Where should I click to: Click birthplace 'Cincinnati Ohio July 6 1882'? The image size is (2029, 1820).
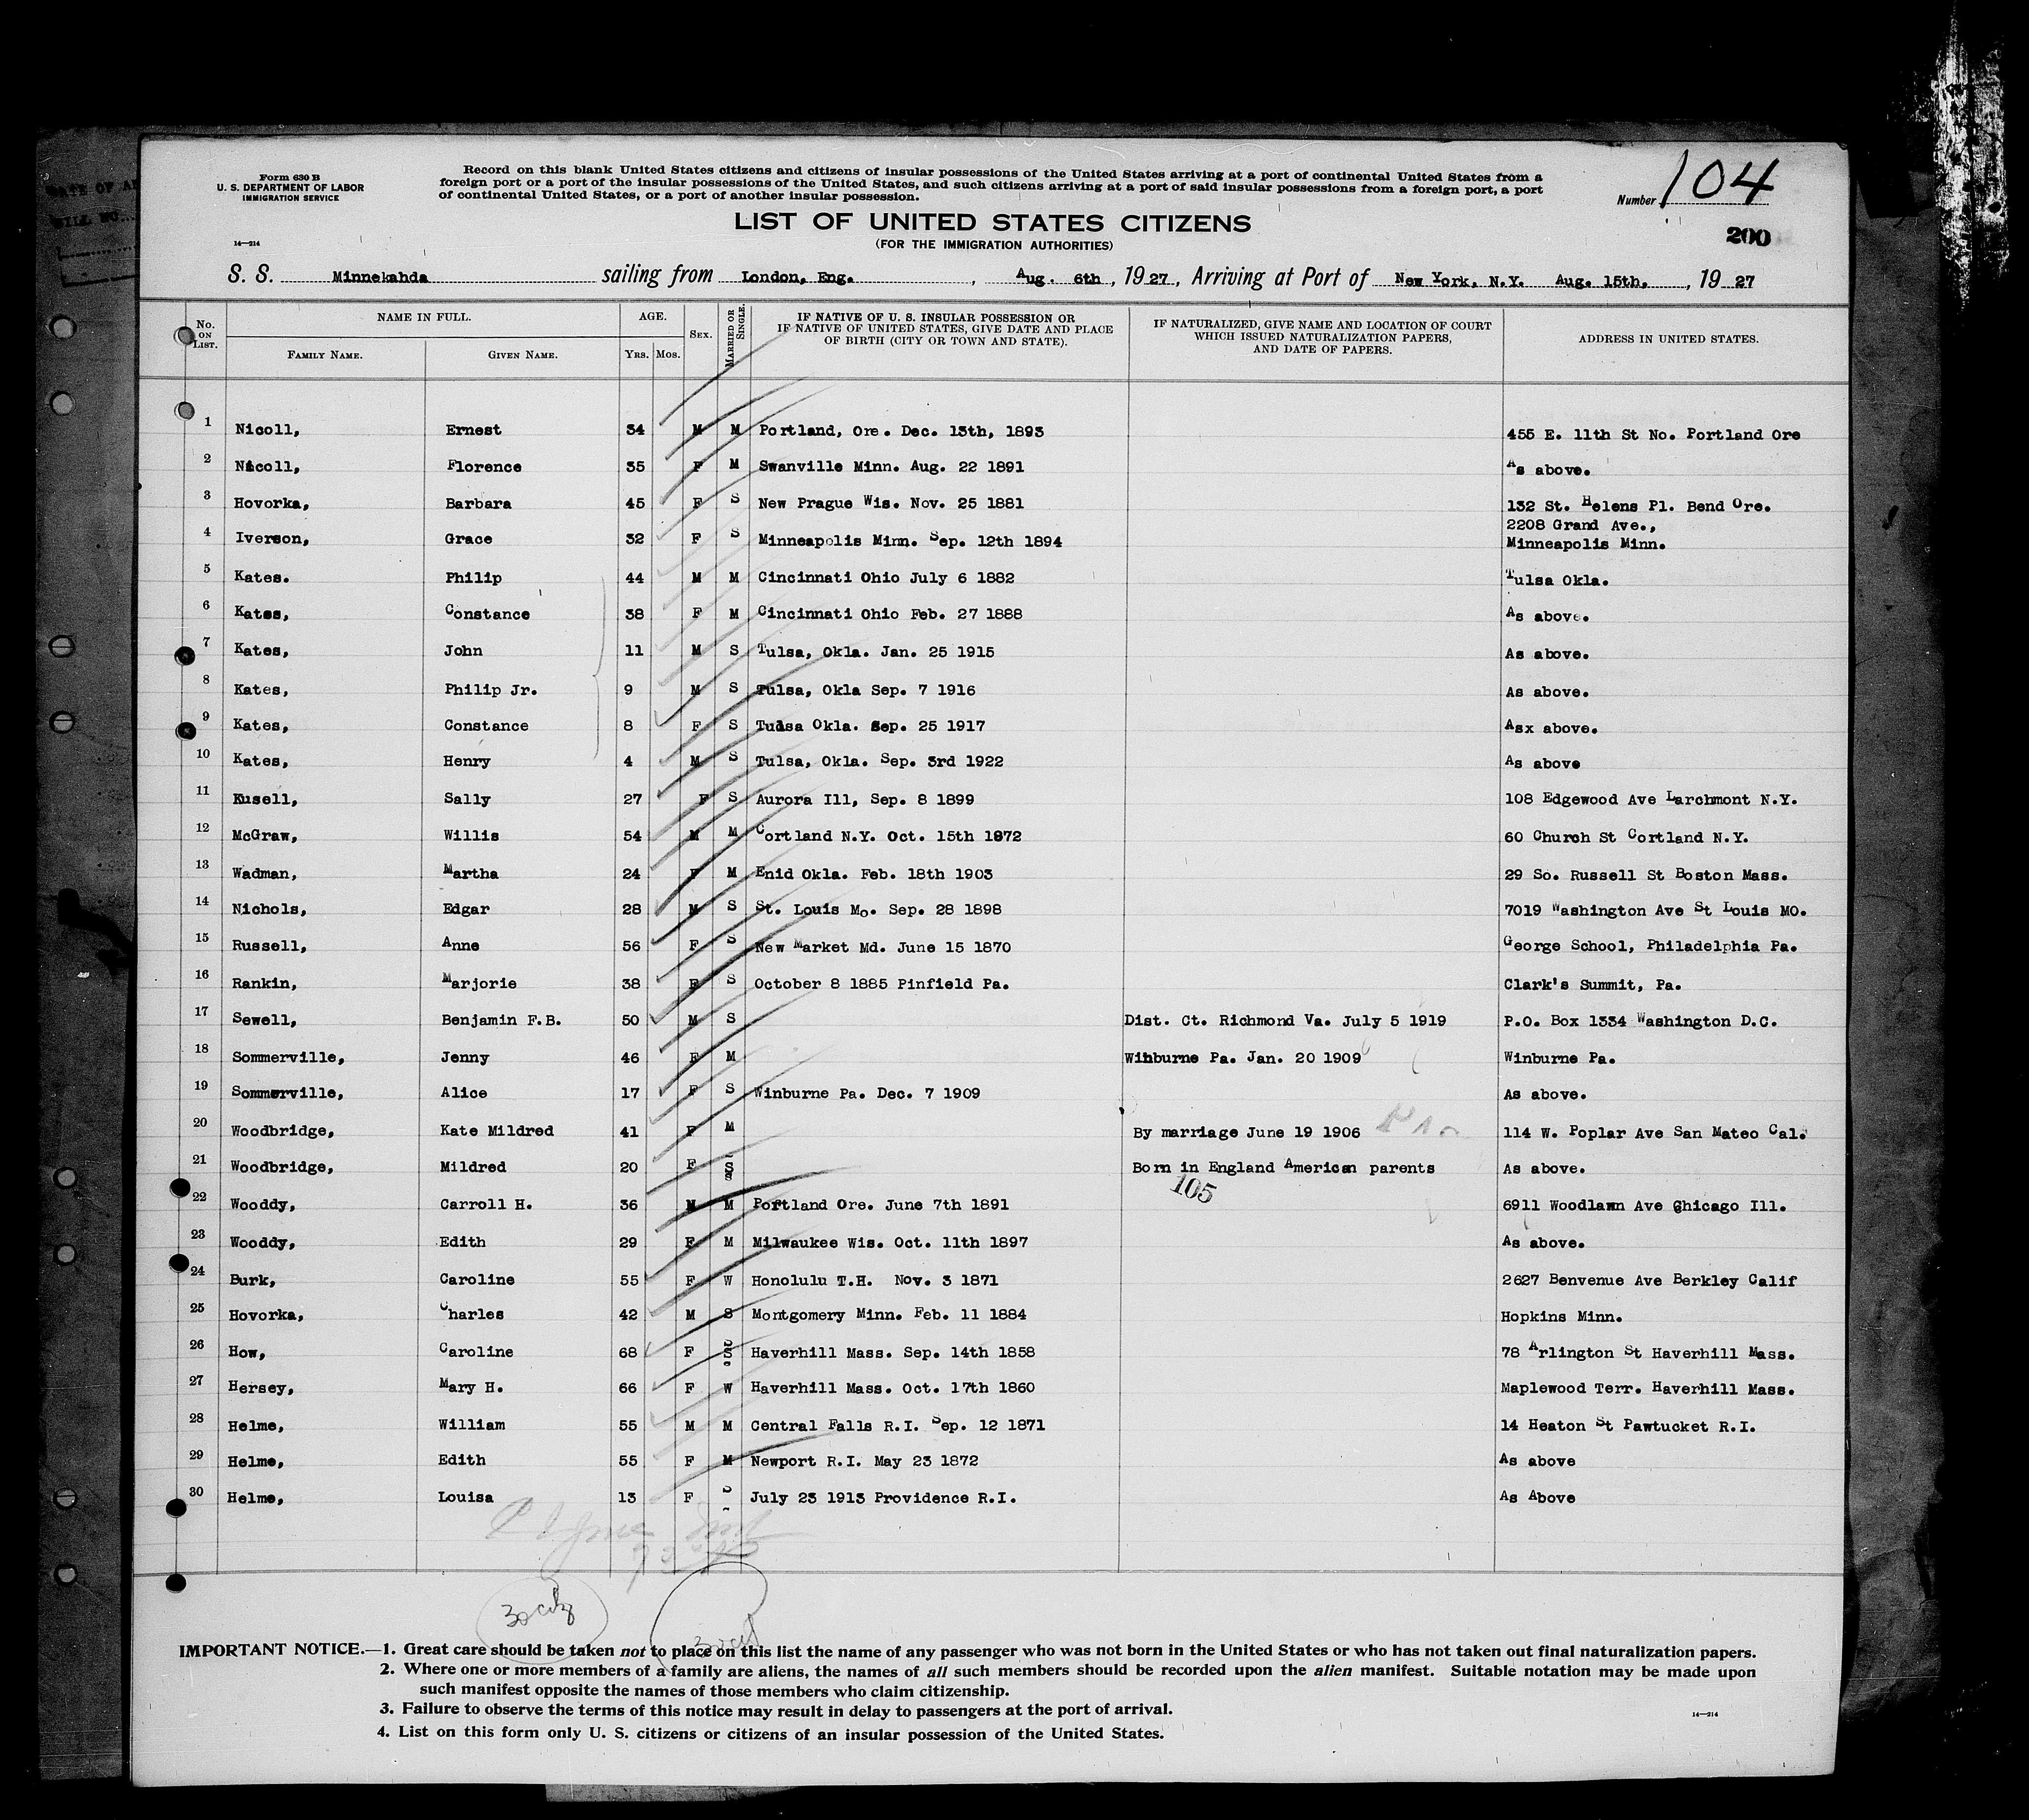coord(886,578)
